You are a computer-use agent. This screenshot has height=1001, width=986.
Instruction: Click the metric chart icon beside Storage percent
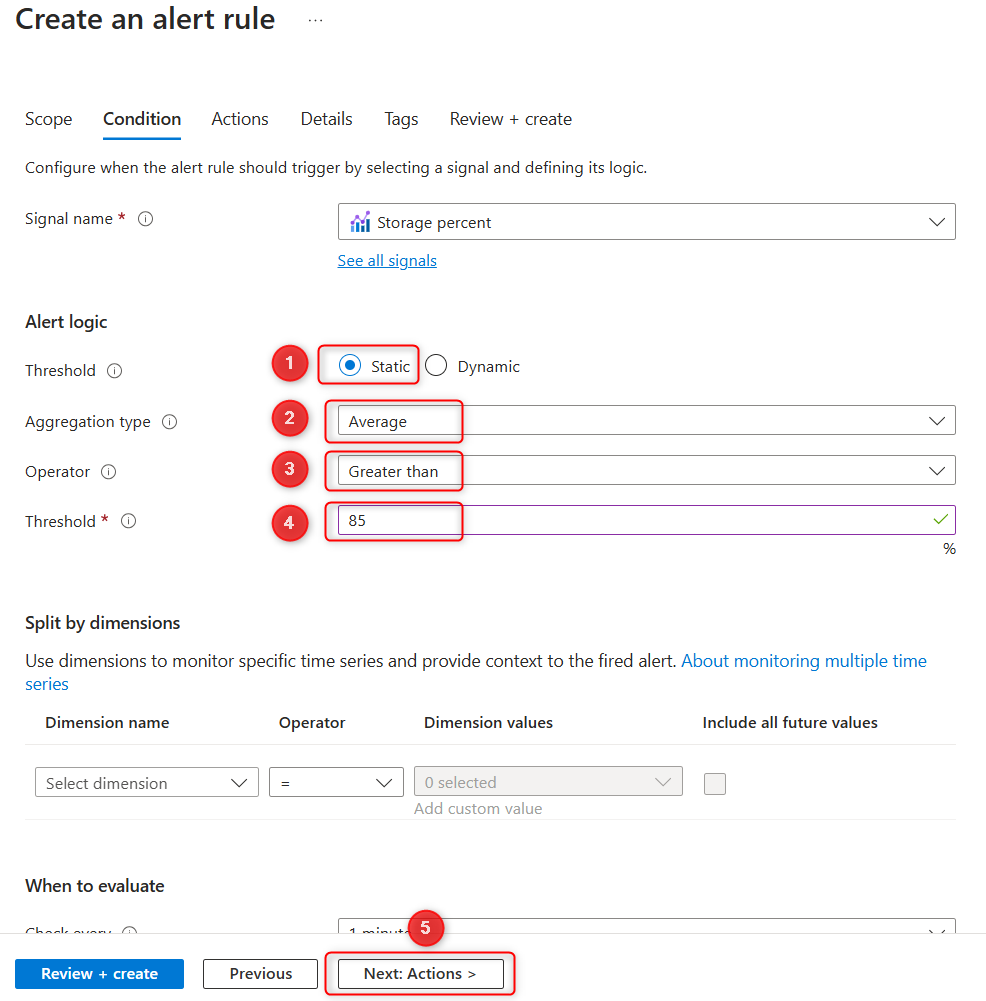(x=360, y=221)
